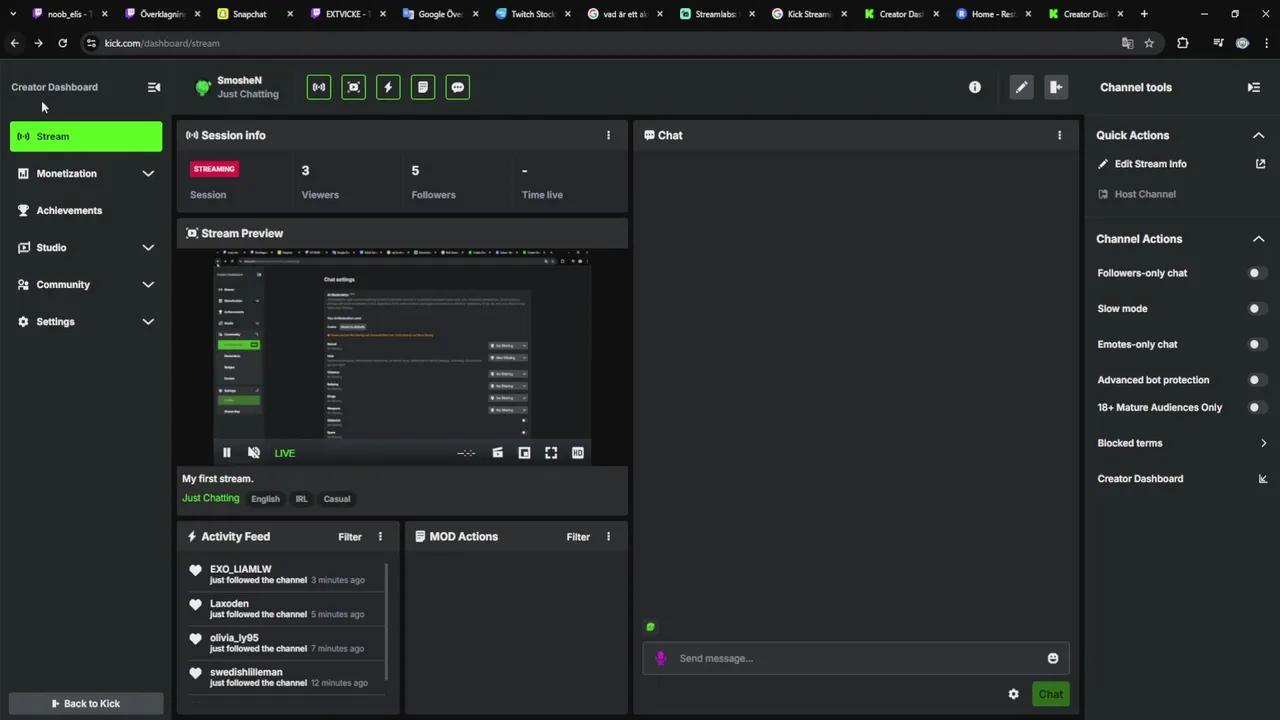Click the pencil edit layout icon
Screen dimensions: 1280x720
pyautogui.click(x=1021, y=87)
